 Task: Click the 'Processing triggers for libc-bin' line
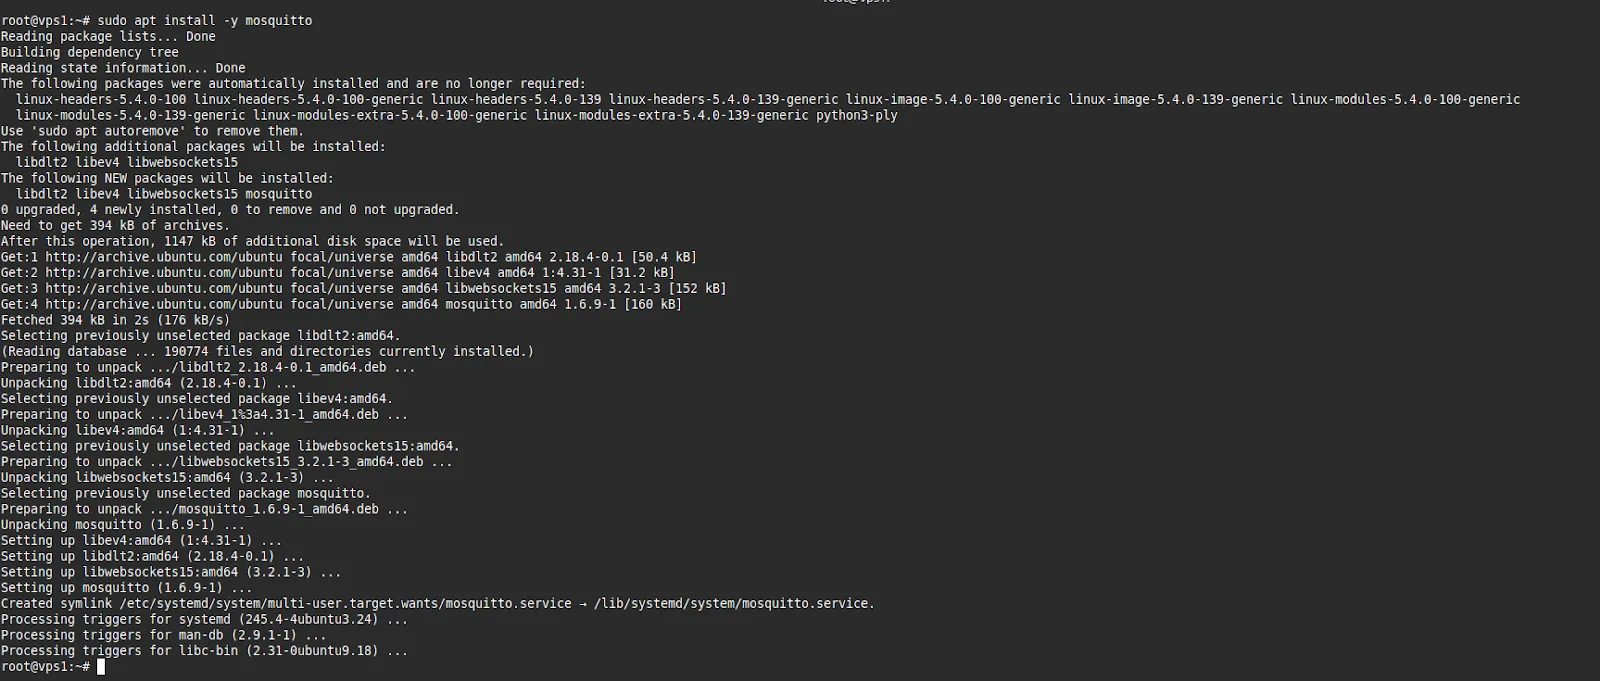click(x=204, y=651)
